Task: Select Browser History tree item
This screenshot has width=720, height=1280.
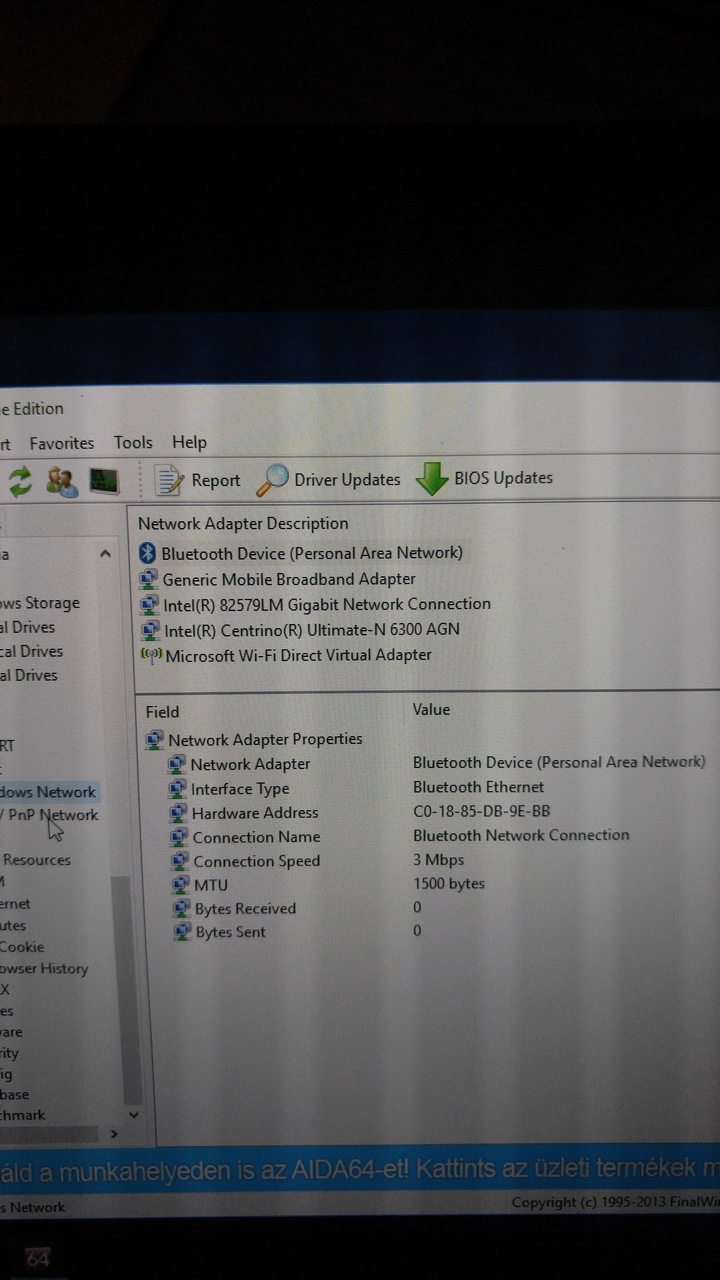Action: pos(44,968)
